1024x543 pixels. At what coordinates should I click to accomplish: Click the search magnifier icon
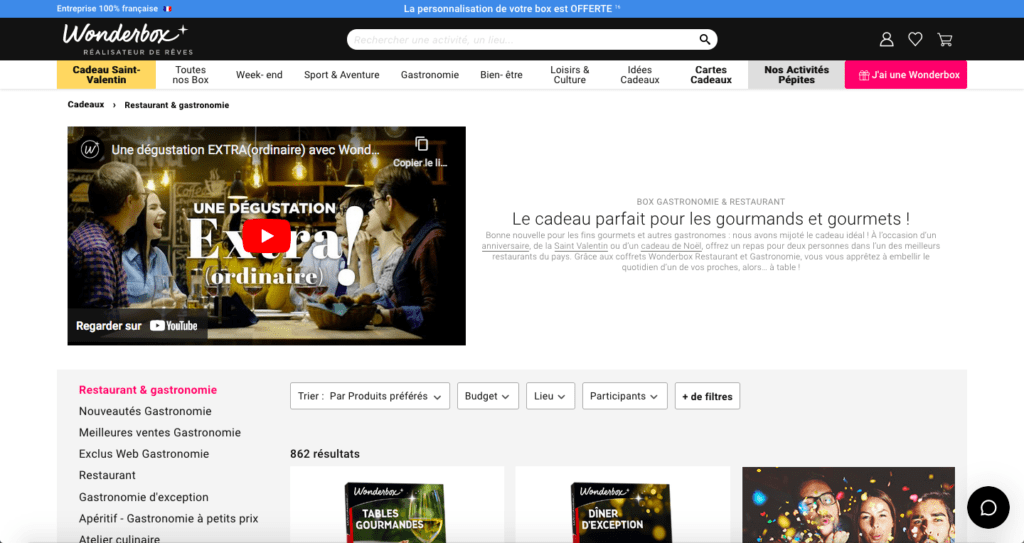coord(705,40)
